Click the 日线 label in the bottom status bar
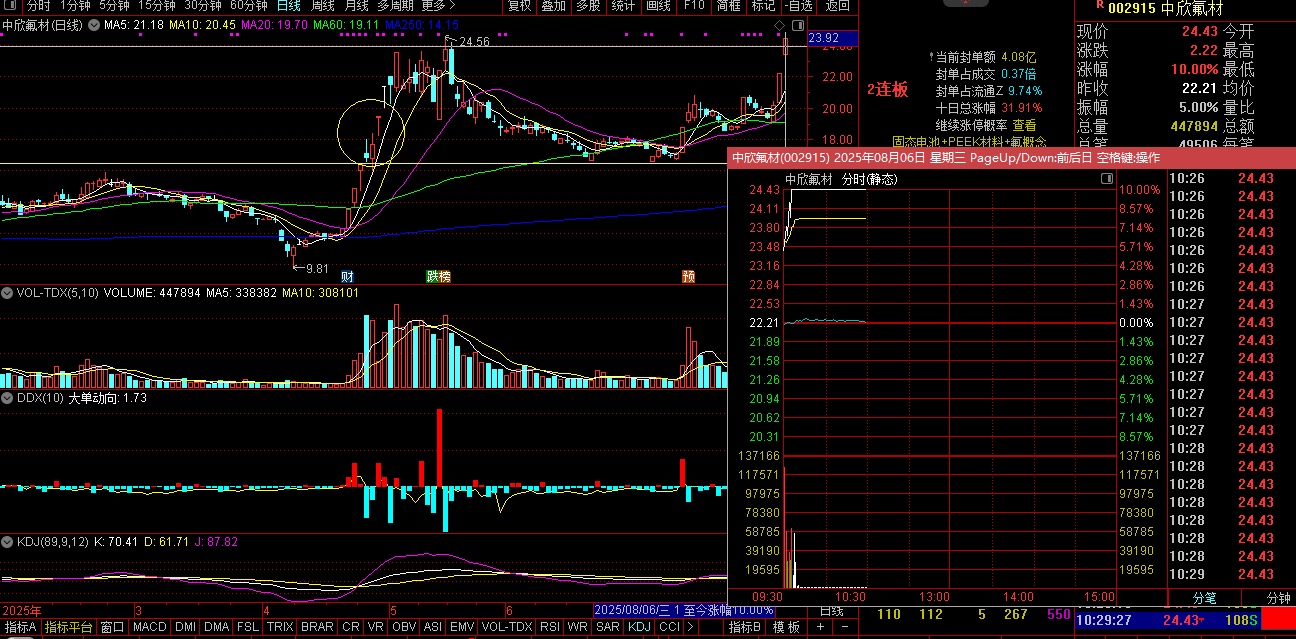The image size is (1296, 639). point(830,611)
